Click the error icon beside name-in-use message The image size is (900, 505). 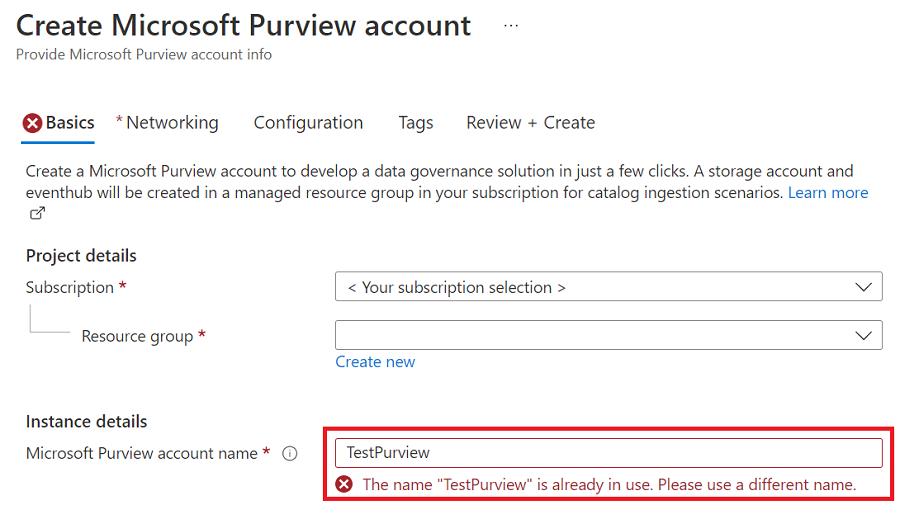click(x=344, y=484)
